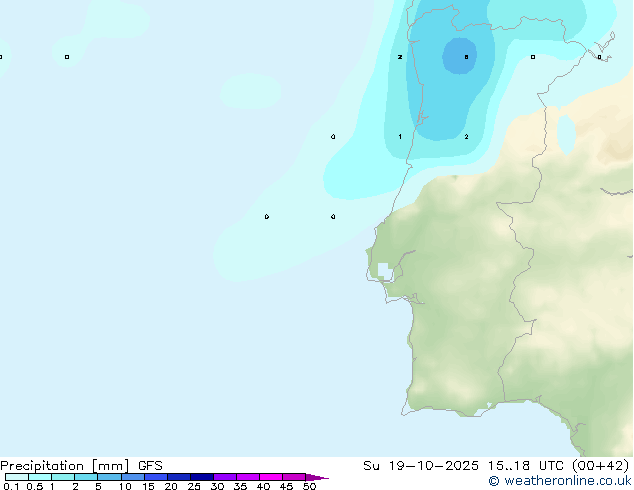This screenshot has height=490, width=634.
Task: Click the '0' value left of the 1 marker
Action: (333, 137)
